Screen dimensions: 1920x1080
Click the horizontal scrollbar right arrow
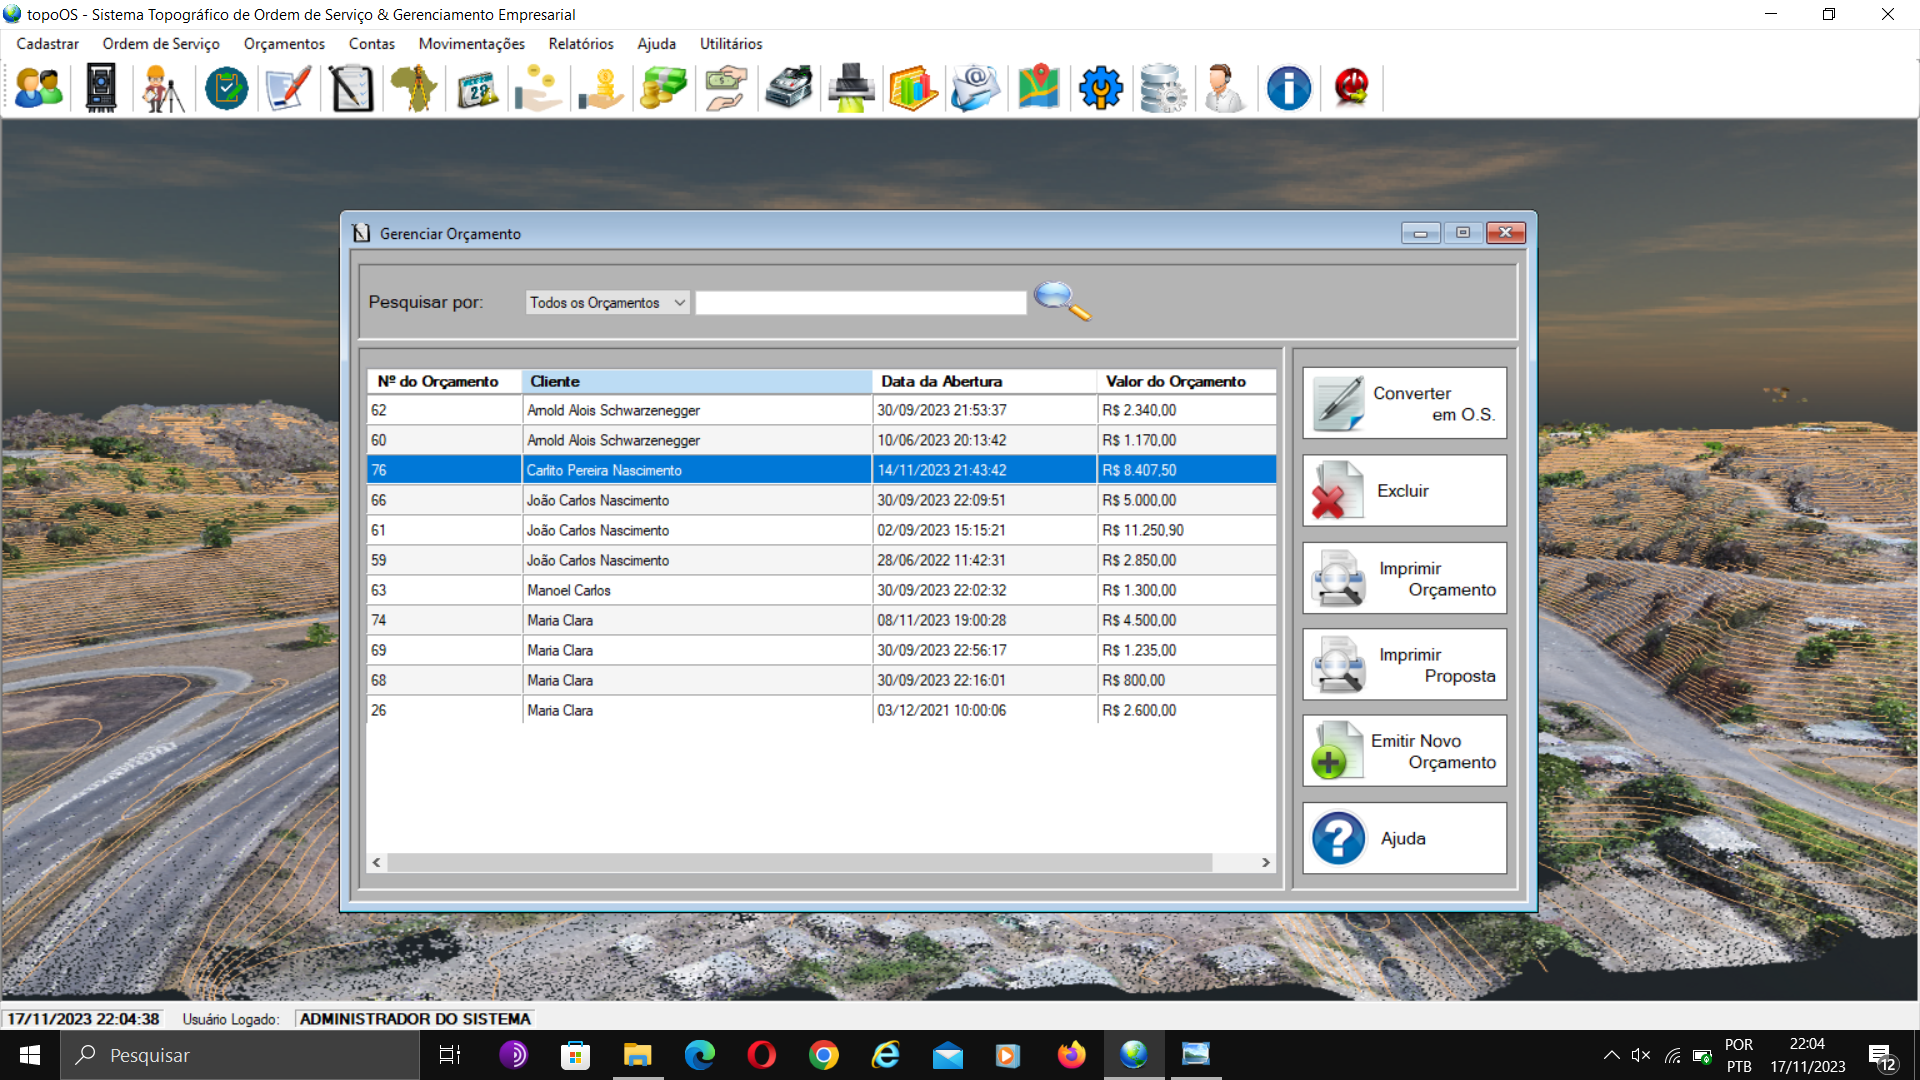click(1265, 862)
